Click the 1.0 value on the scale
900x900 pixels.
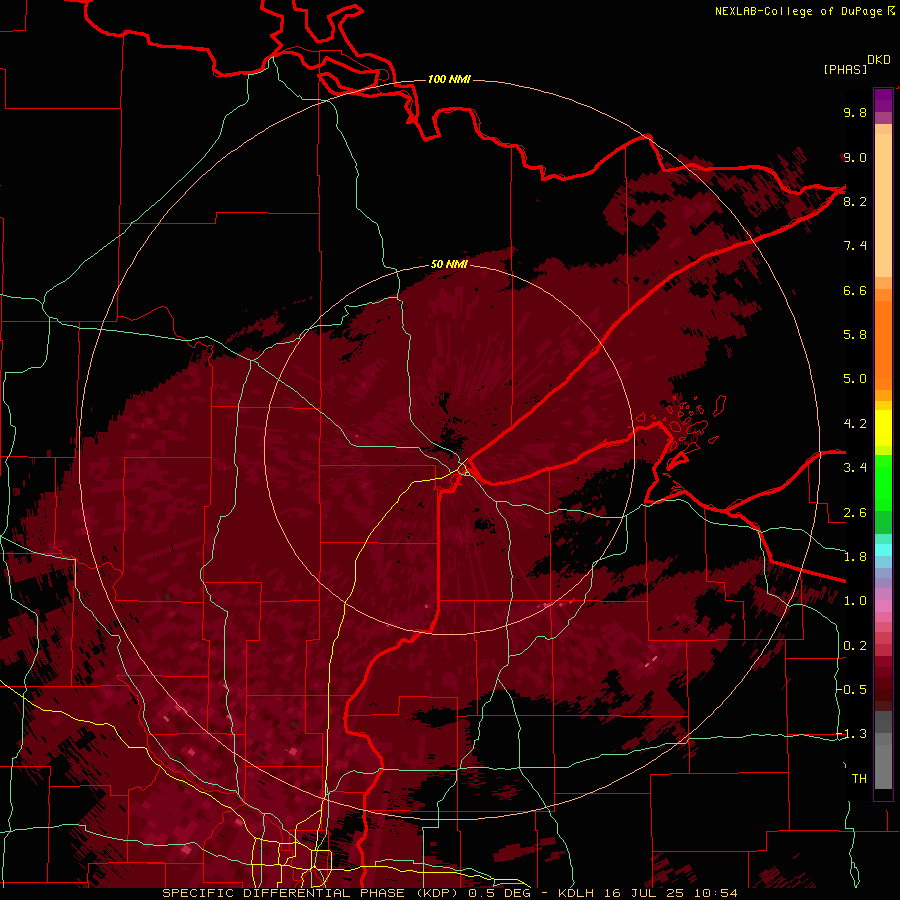855,601
